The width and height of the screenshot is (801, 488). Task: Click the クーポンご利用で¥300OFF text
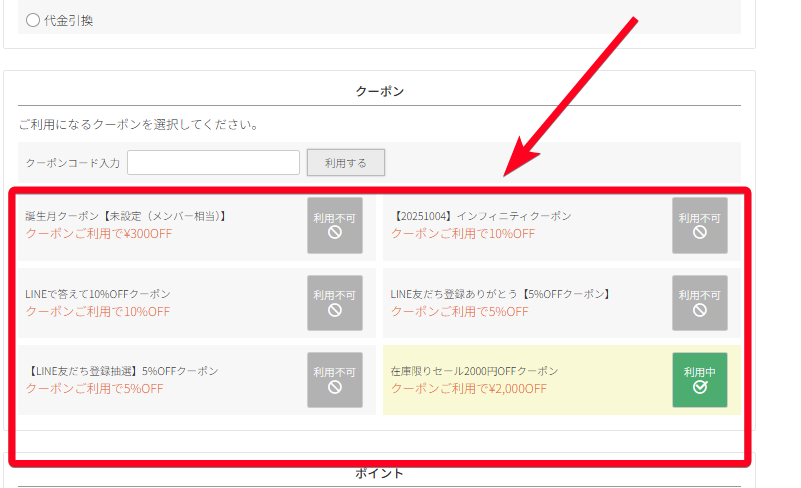click(x=98, y=234)
